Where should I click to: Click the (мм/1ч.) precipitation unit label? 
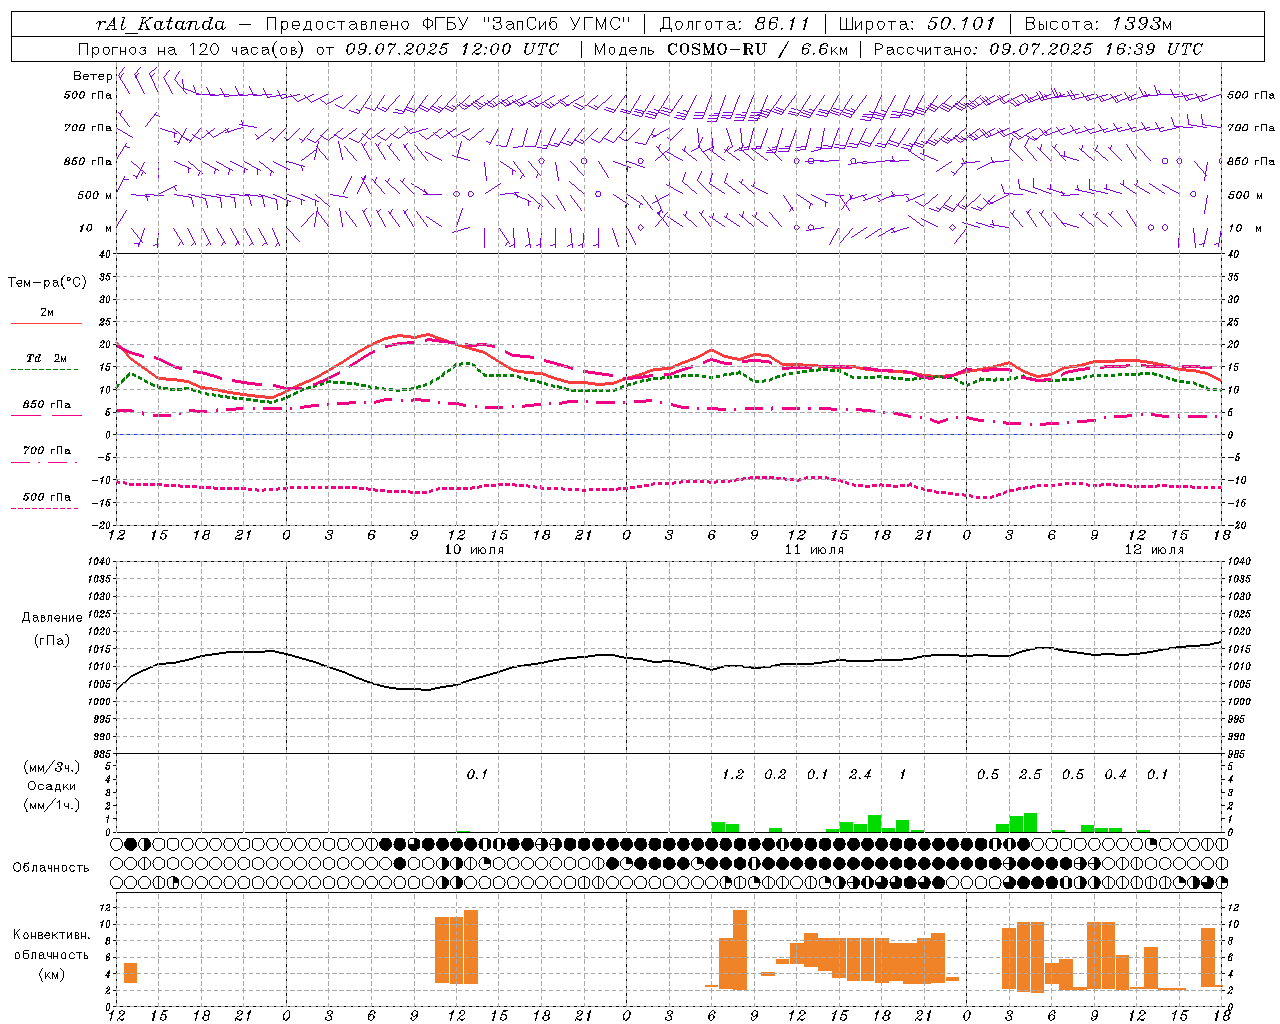pyautogui.click(x=52, y=805)
